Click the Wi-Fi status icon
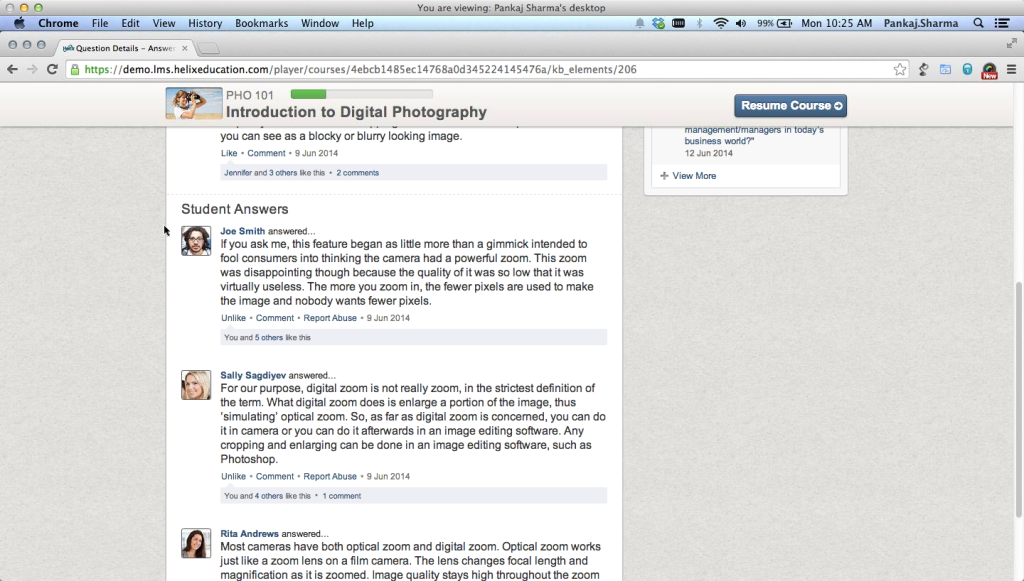The width and height of the screenshot is (1024, 581). [x=720, y=24]
